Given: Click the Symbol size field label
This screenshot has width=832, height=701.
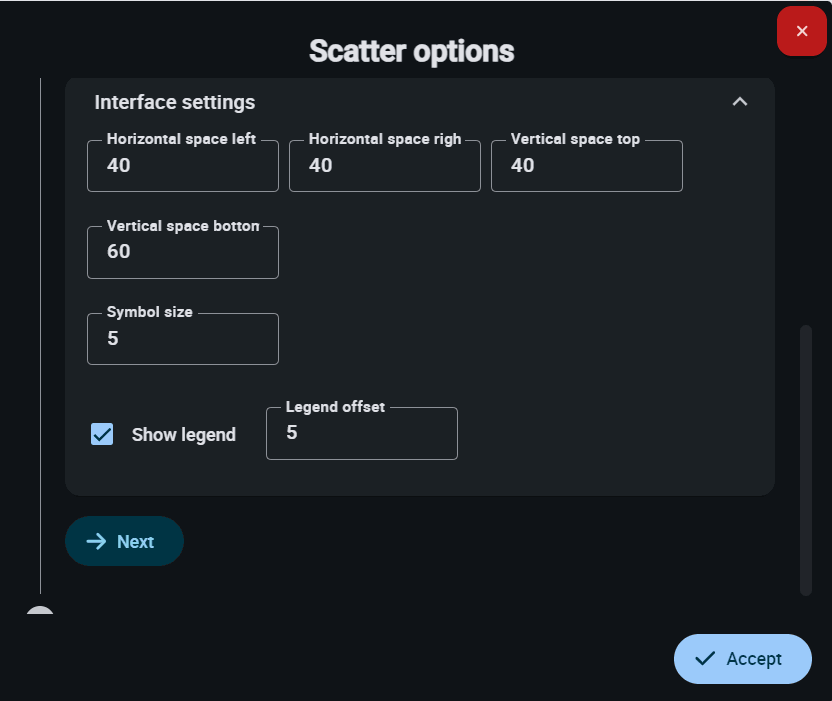Looking at the screenshot, I should [150, 312].
